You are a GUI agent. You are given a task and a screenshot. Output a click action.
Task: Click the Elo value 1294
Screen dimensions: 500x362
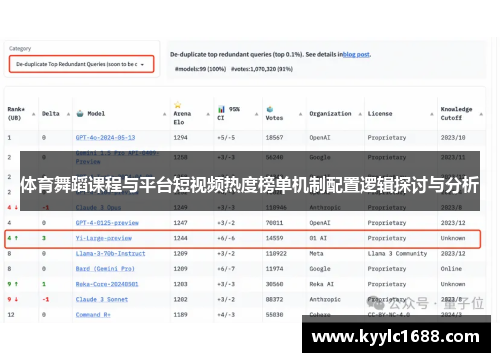pos(180,138)
